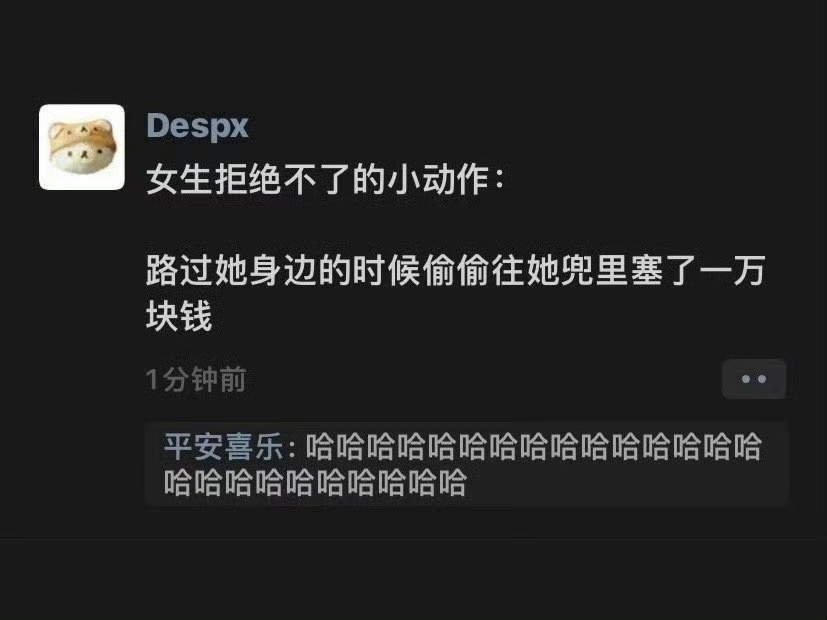Viewport: 827px width, 620px height.
Task: Click the 1分钟前 timestamp
Action: [x=196, y=379]
